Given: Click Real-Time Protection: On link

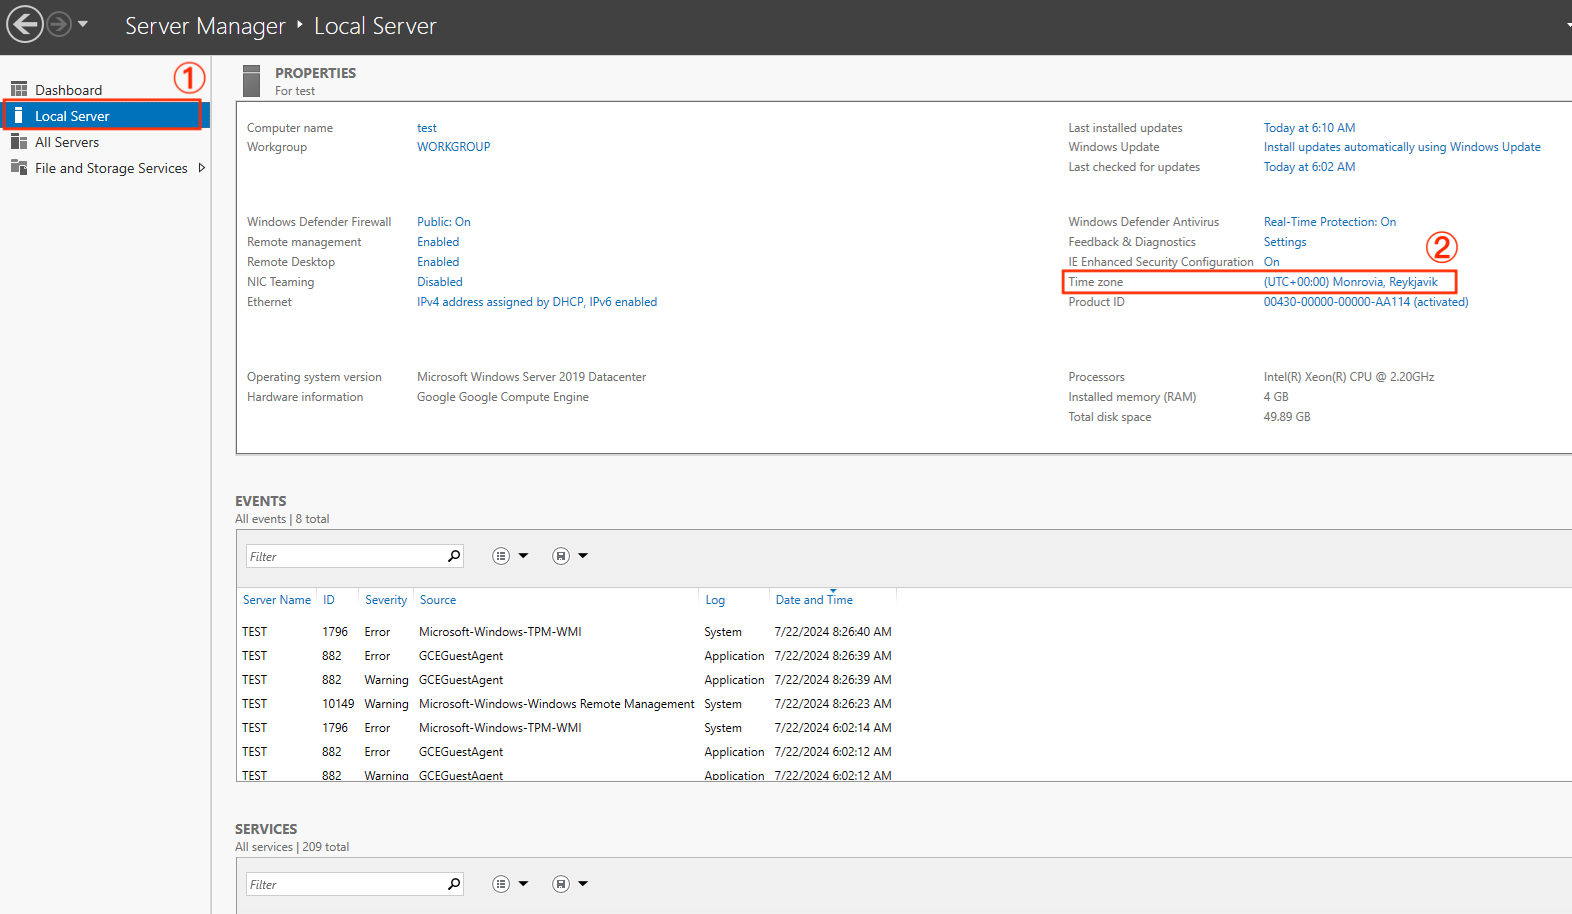Looking at the screenshot, I should 1330,222.
